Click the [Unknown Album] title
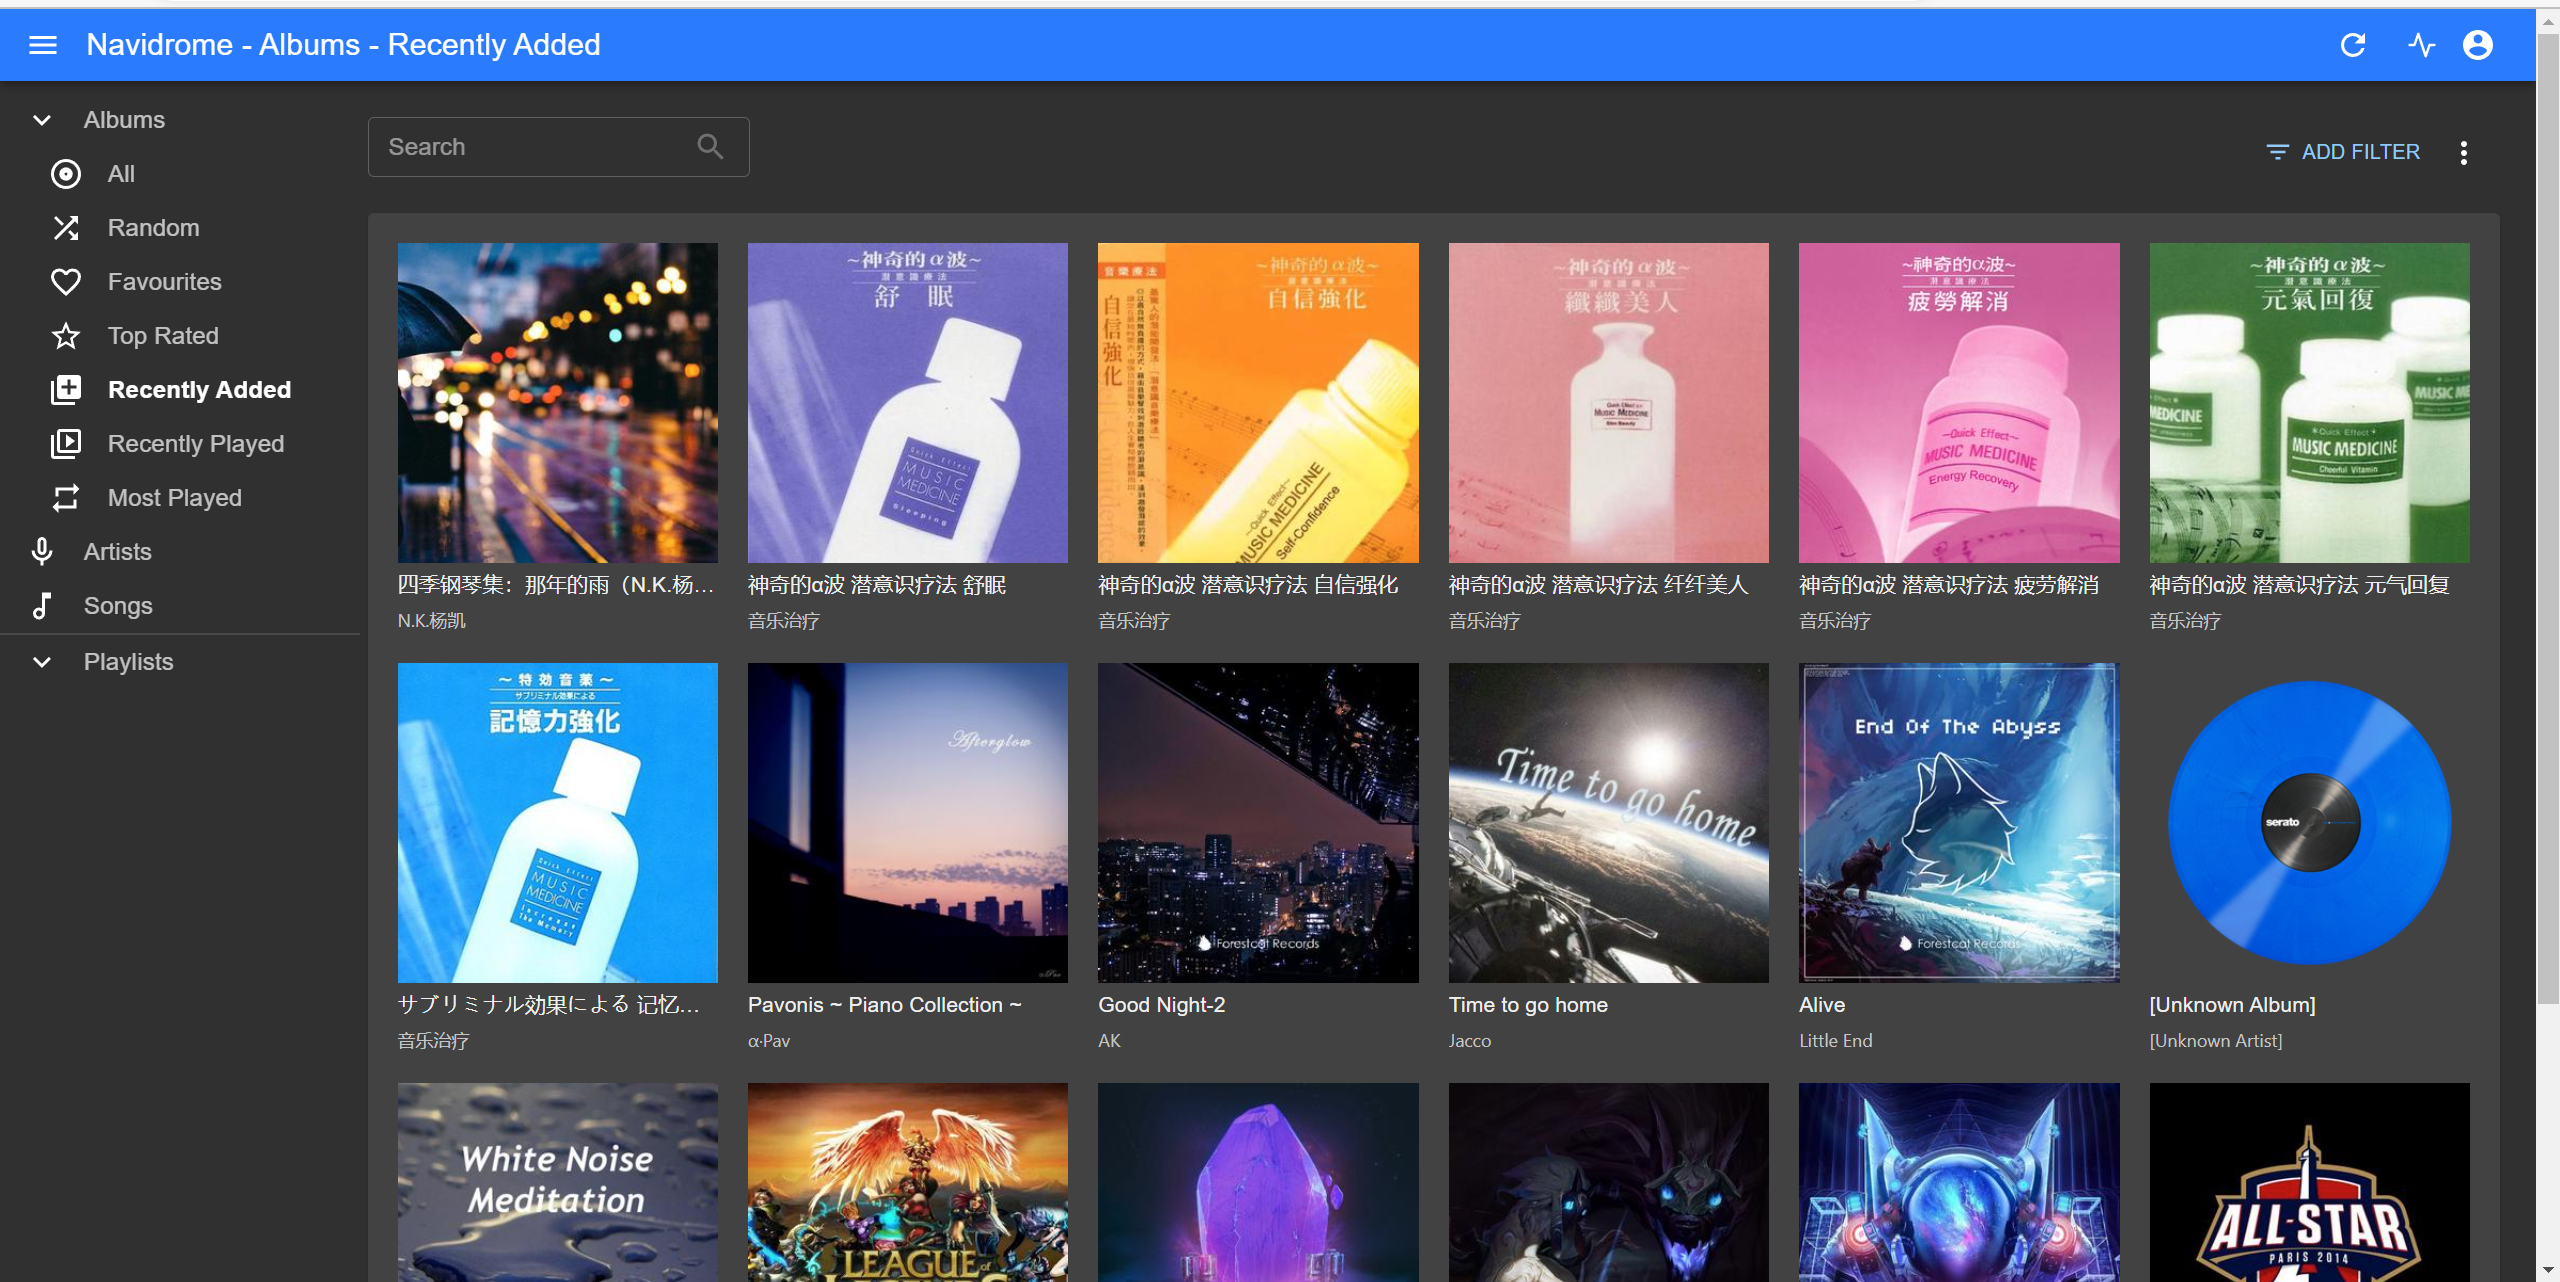This screenshot has height=1282, width=2560. [x=2233, y=1005]
